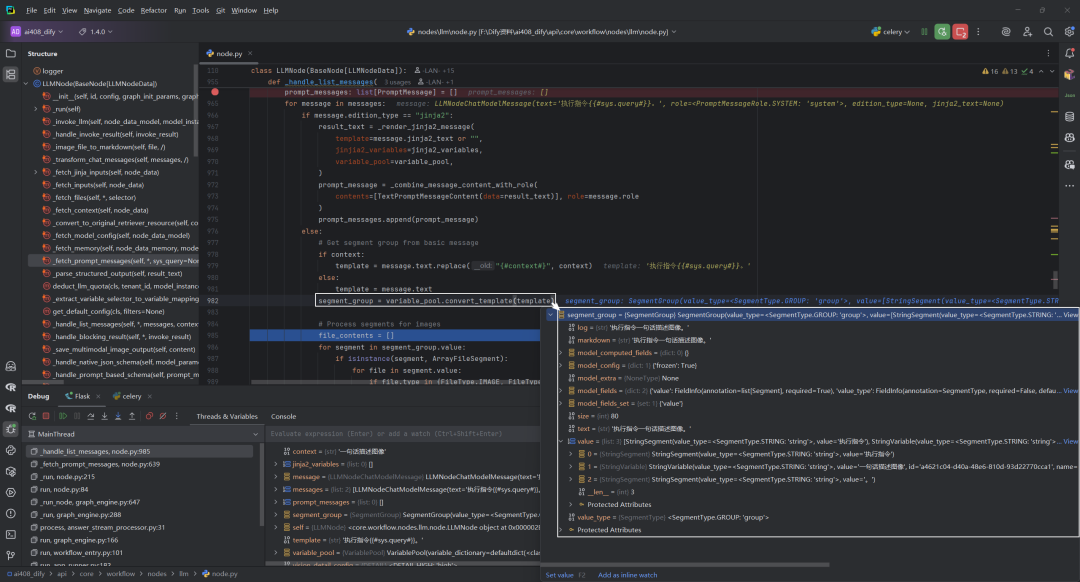Open the Tools menu
The image size is (1080, 582).
200,10
